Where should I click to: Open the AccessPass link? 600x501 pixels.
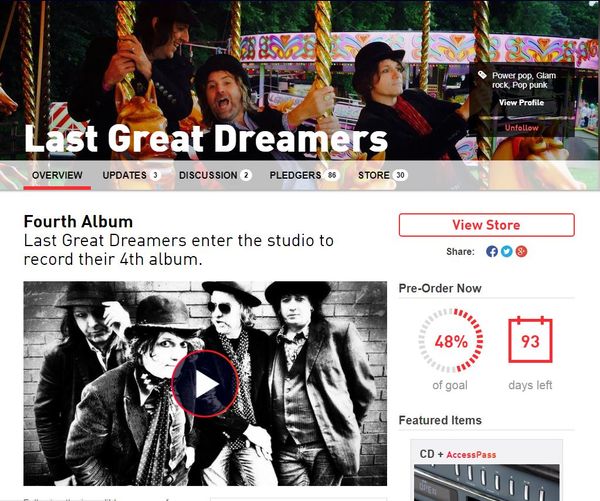tap(471, 455)
